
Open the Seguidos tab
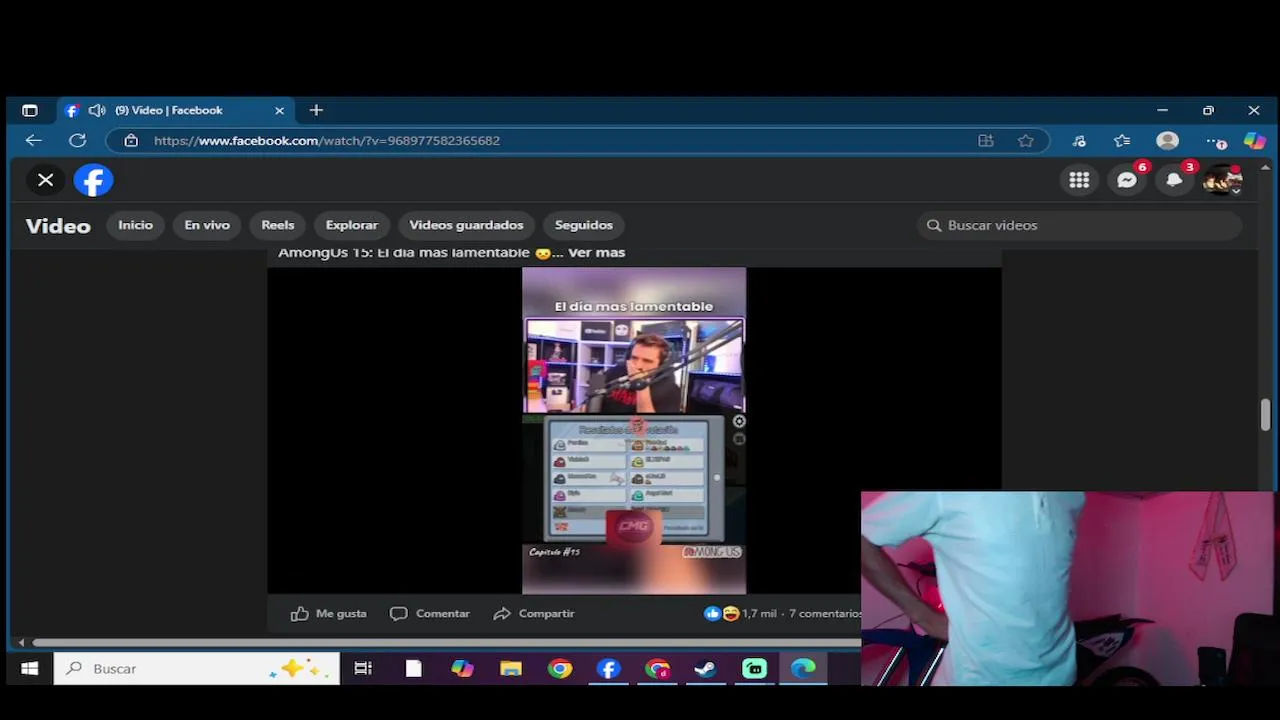pyautogui.click(x=584, y=225)
